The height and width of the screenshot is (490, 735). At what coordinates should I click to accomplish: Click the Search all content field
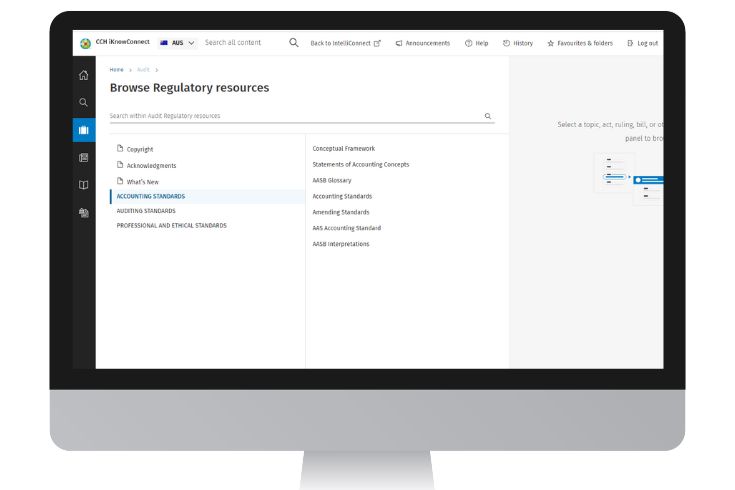click(240, 43)
